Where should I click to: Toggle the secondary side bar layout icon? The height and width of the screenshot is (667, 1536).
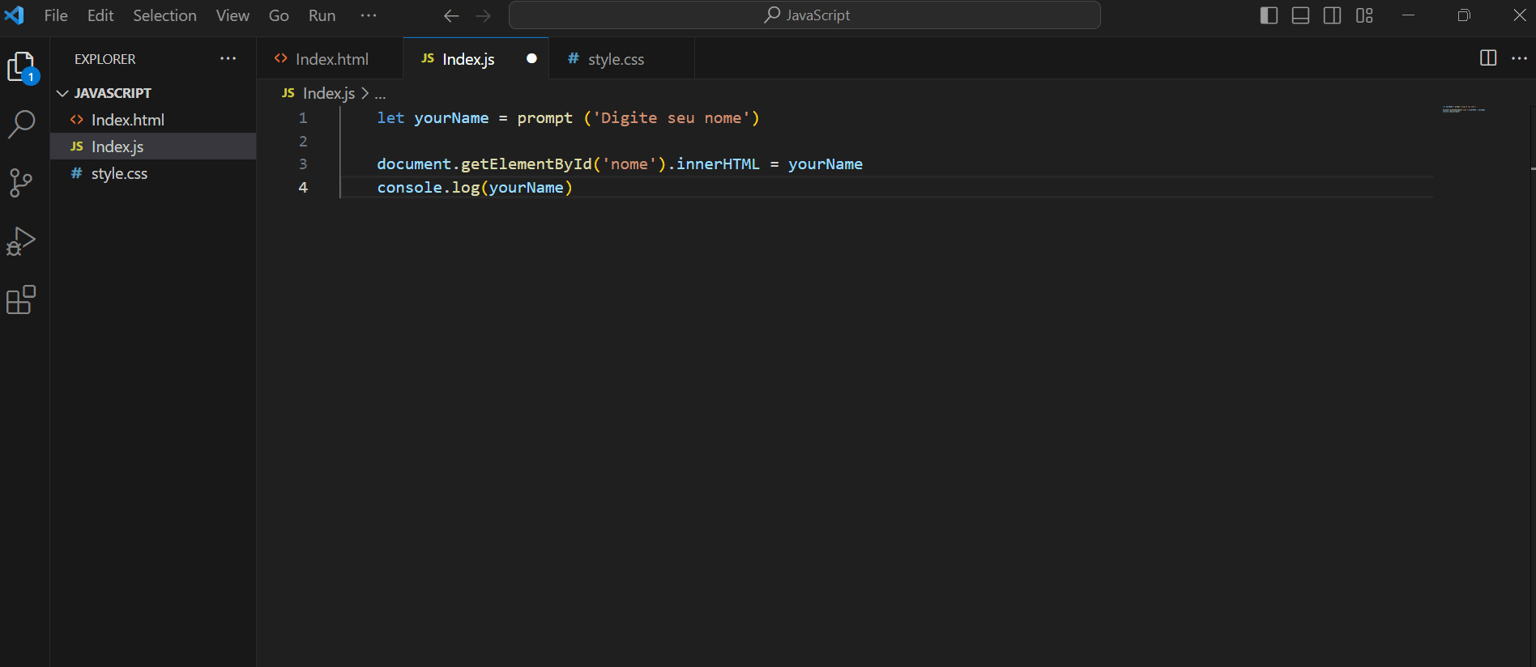pos(1332,15)
